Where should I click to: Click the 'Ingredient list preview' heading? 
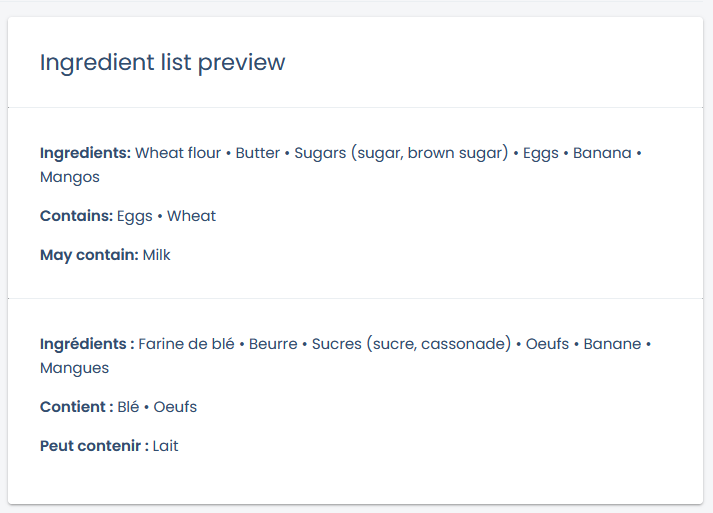[x=162, y=63]
